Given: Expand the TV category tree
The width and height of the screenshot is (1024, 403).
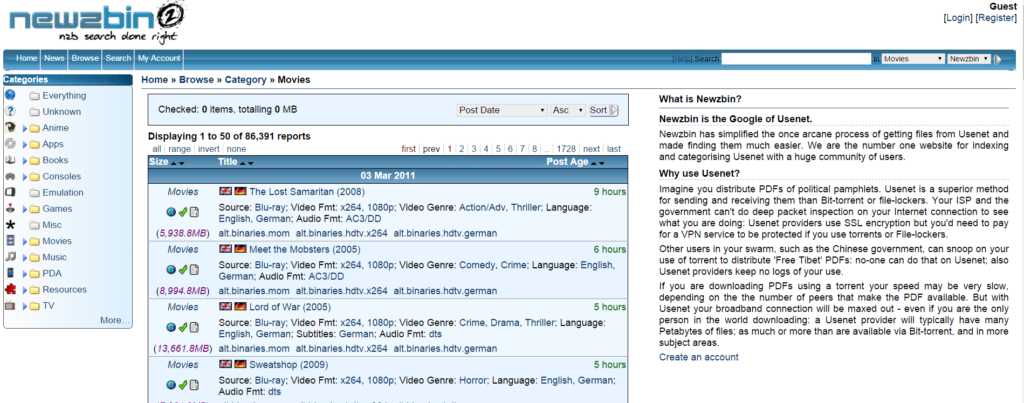Looking at the screenshot, I should point(25,306).
